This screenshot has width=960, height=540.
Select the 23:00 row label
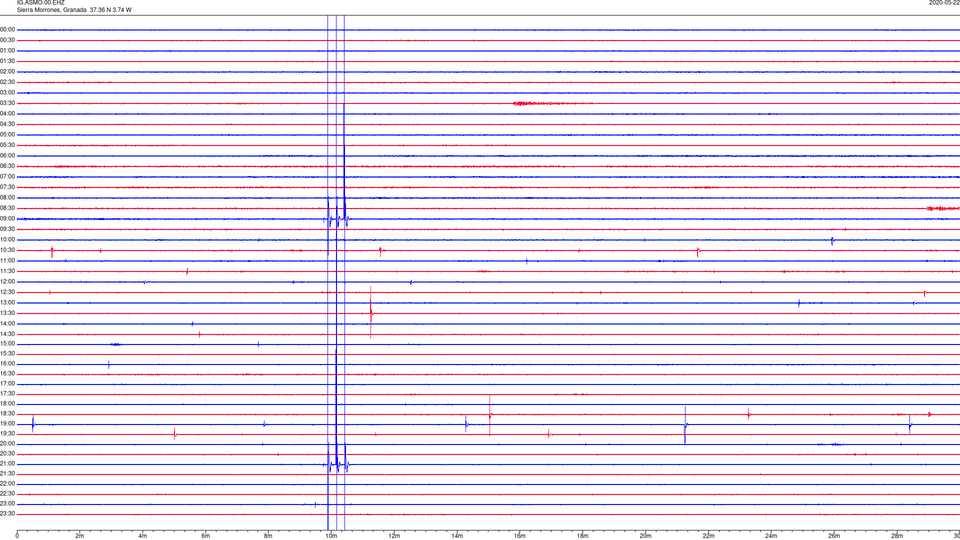[x=7, y=503]
